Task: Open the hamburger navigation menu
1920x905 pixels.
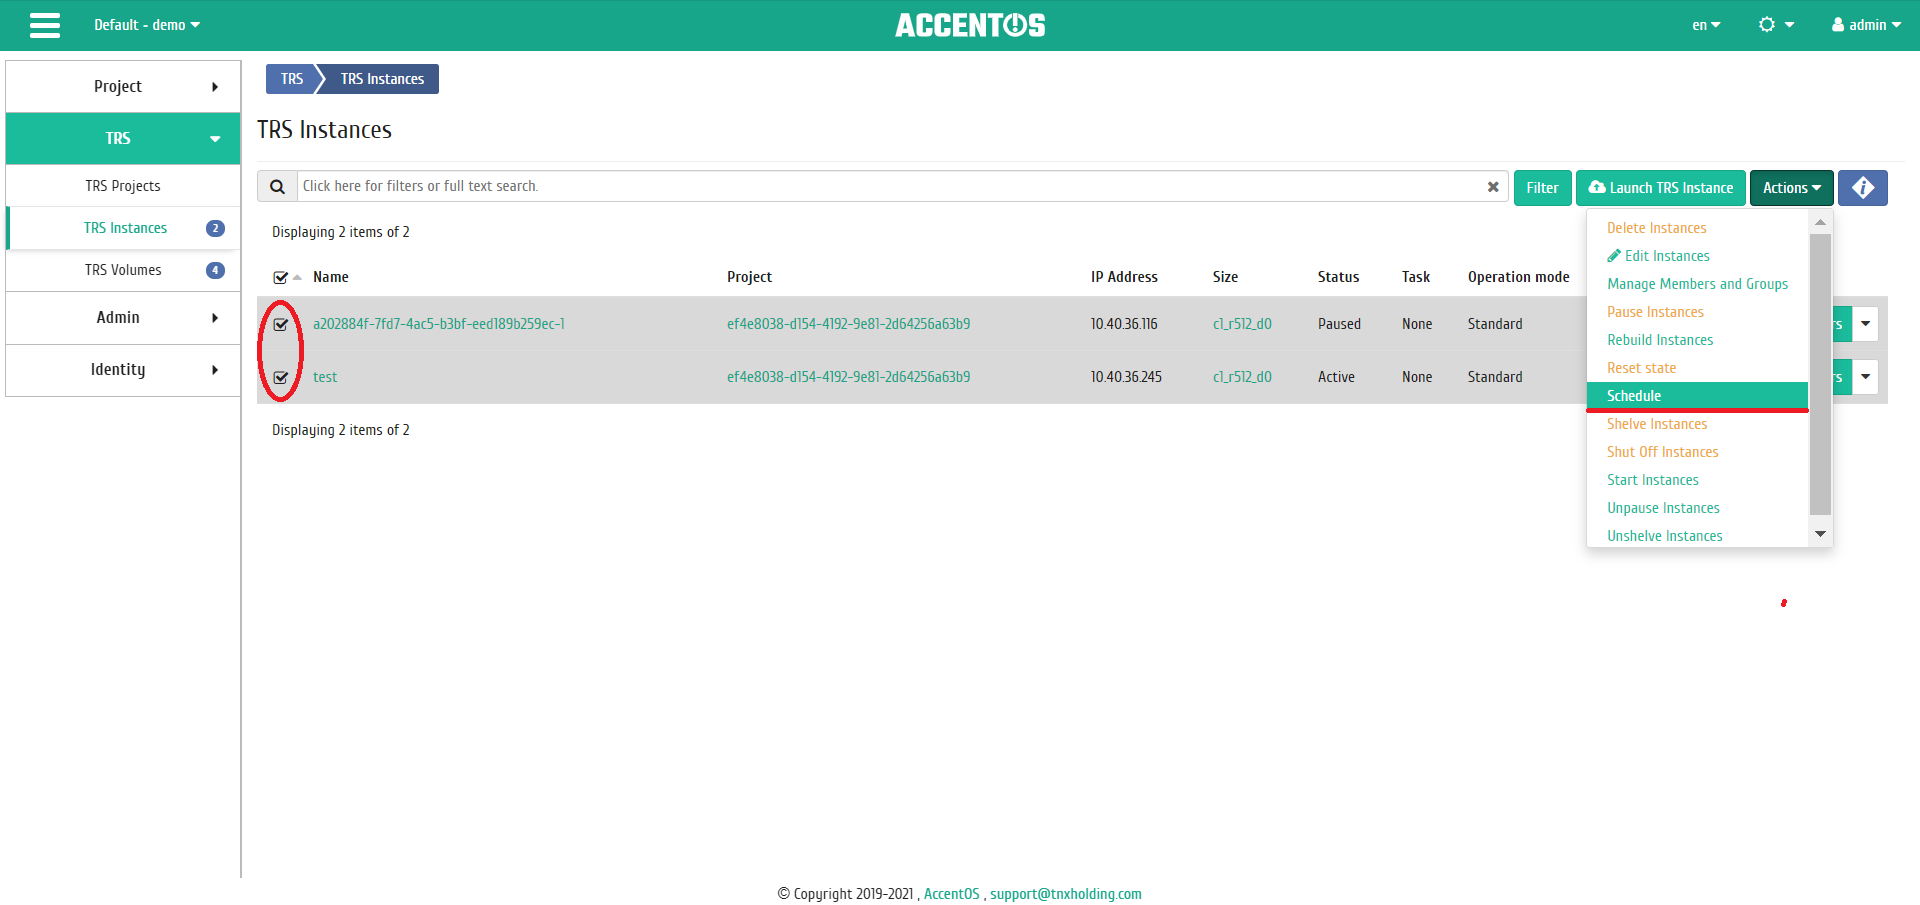Action: (45, 25)
